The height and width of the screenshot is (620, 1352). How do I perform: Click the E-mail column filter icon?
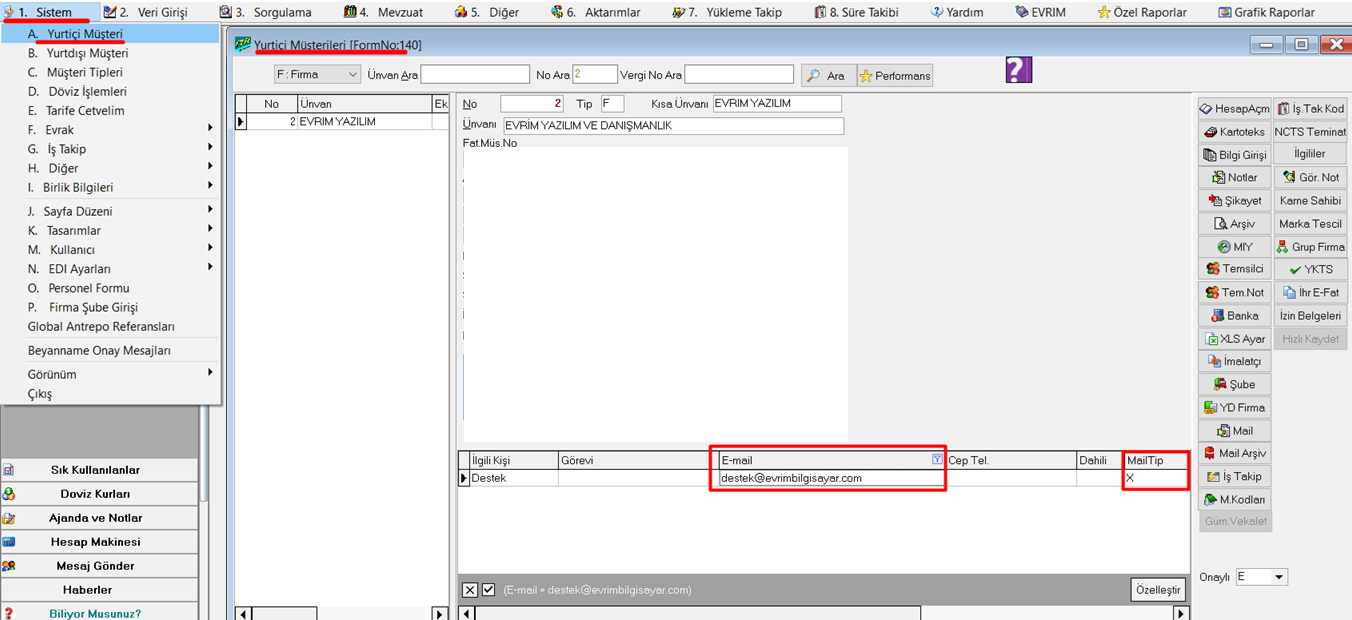[936, 460]
